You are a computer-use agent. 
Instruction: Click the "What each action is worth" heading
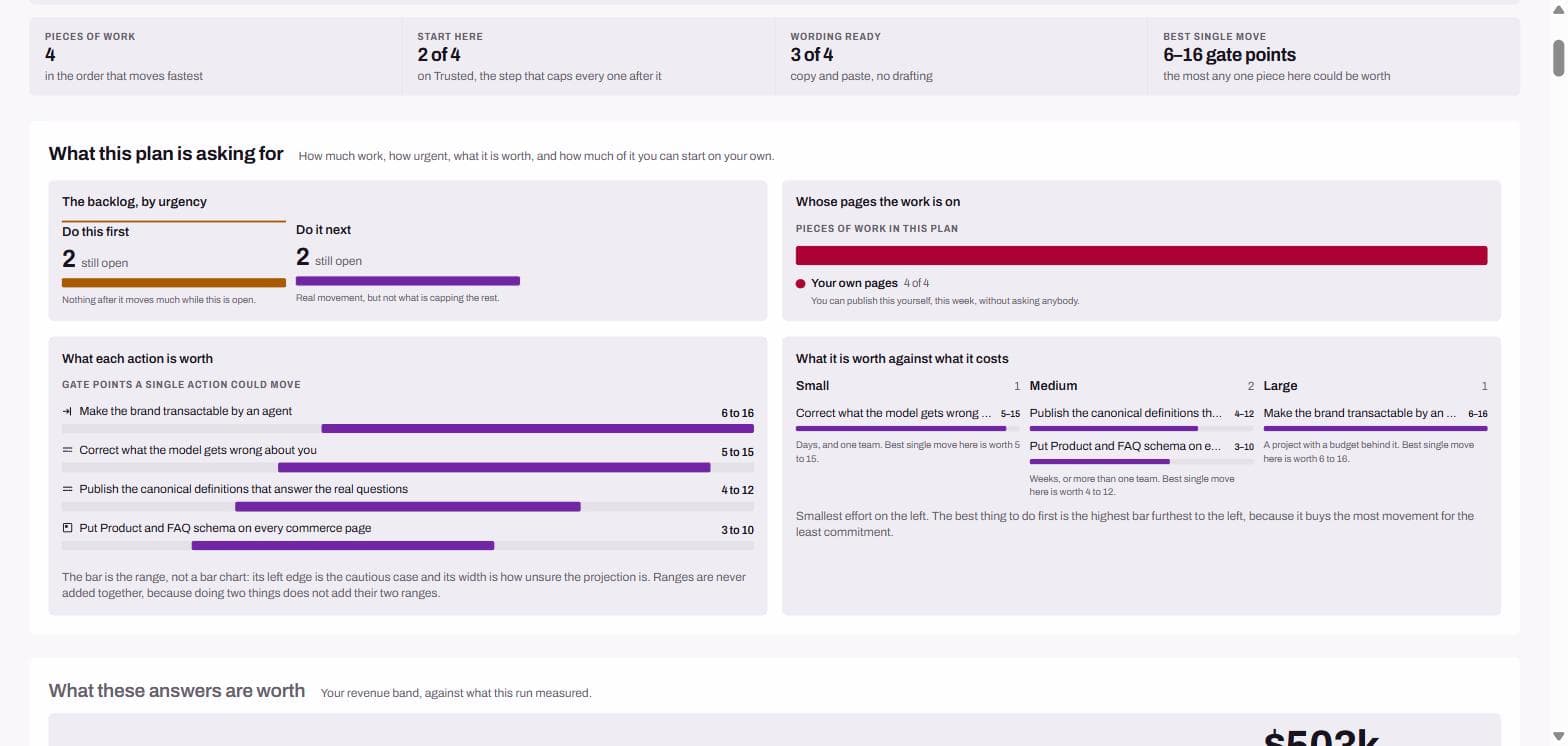click(137, 359)
